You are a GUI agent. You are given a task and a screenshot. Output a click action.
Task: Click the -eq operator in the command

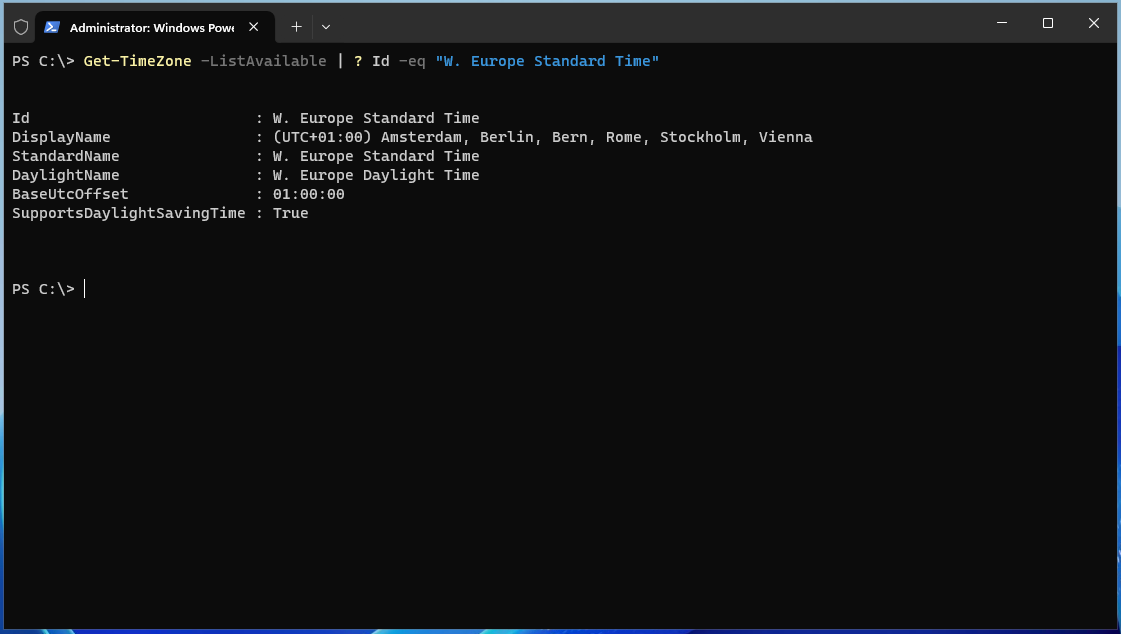tap(412, 61)
